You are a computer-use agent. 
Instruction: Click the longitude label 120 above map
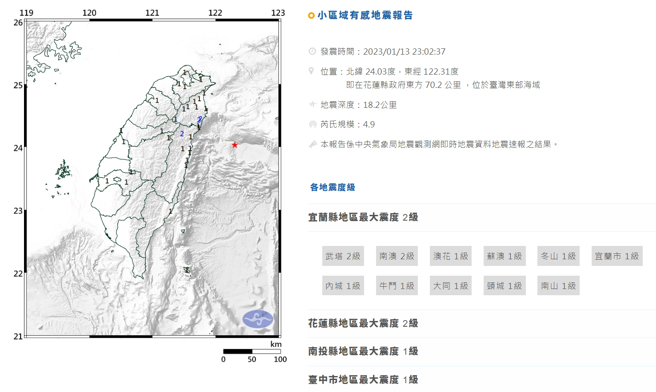tap(89, 13)
